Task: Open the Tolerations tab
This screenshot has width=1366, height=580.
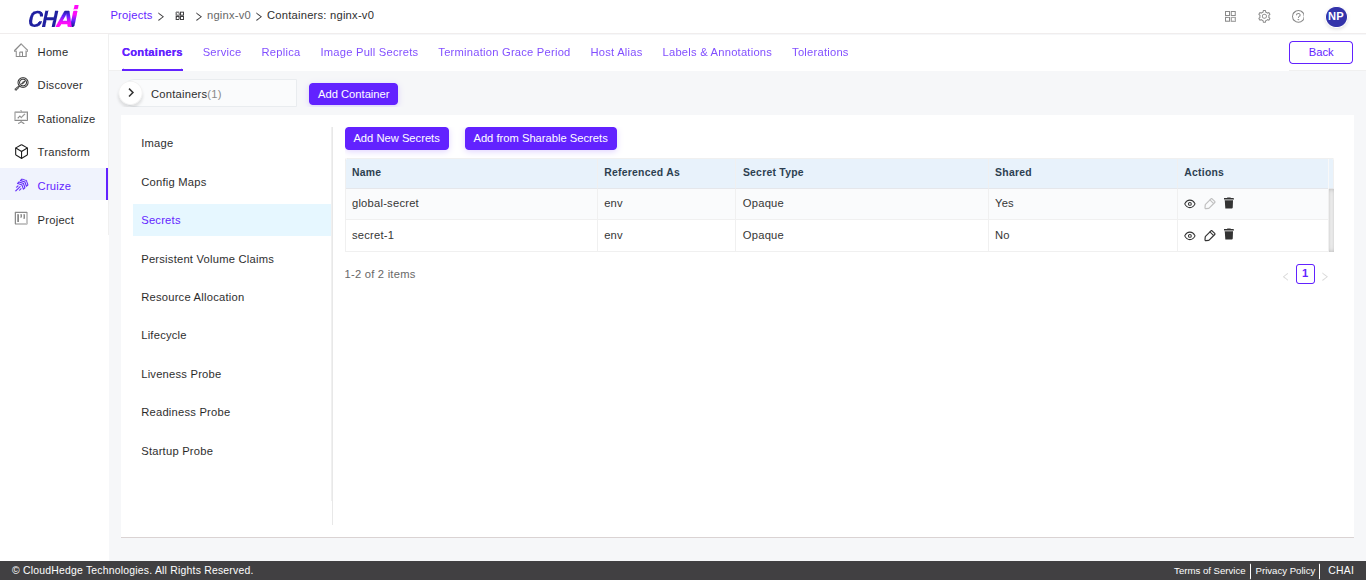Action: (x=820, y=52)
